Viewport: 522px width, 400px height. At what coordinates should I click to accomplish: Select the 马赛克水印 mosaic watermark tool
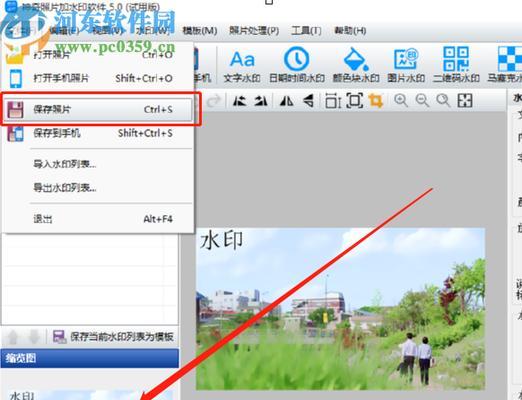(x=505, y=66)
